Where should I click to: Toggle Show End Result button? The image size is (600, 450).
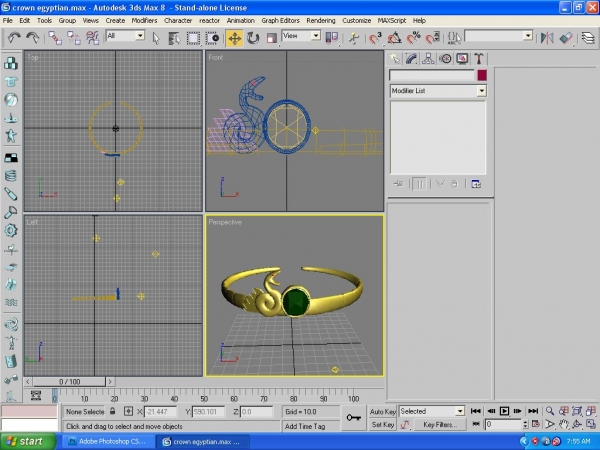420,184
